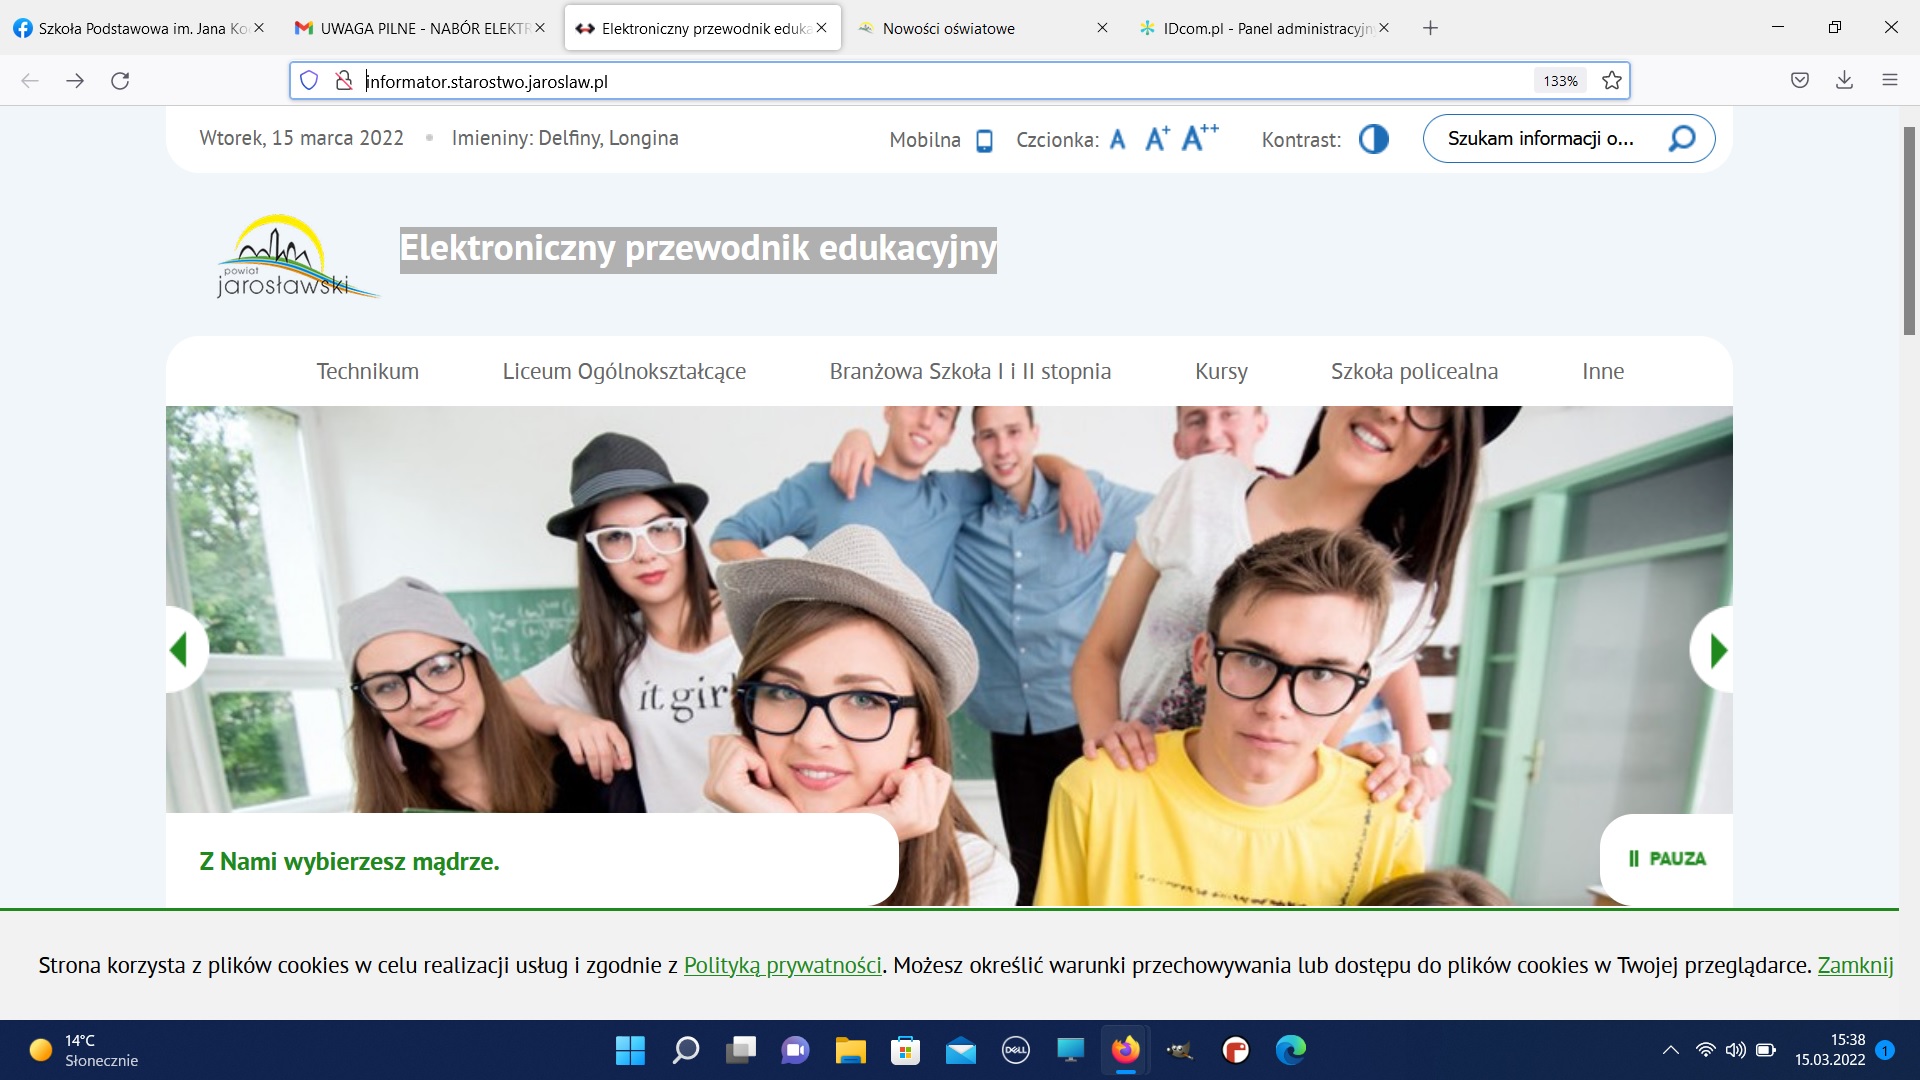Adjust the 133% zoom level indicator

coord(1559,81)
